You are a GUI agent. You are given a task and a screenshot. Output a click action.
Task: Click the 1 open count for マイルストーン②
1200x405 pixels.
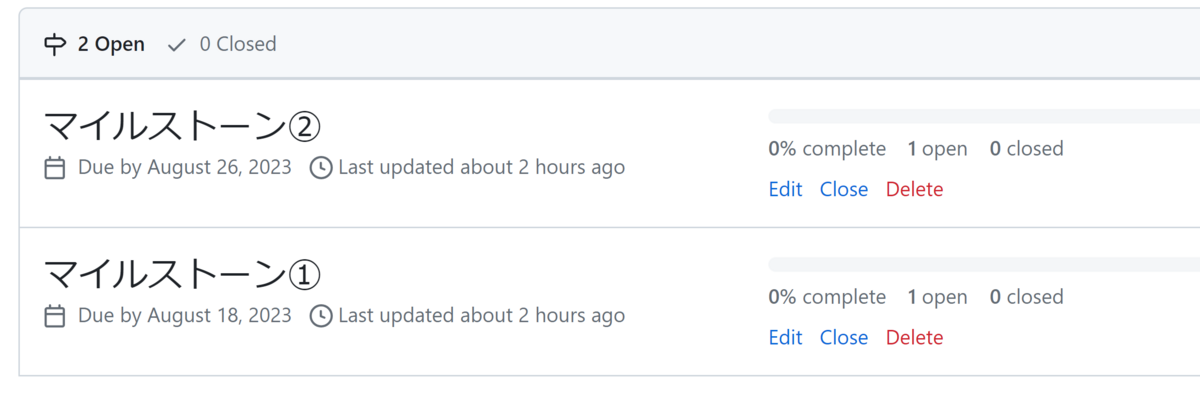(937, 149)
